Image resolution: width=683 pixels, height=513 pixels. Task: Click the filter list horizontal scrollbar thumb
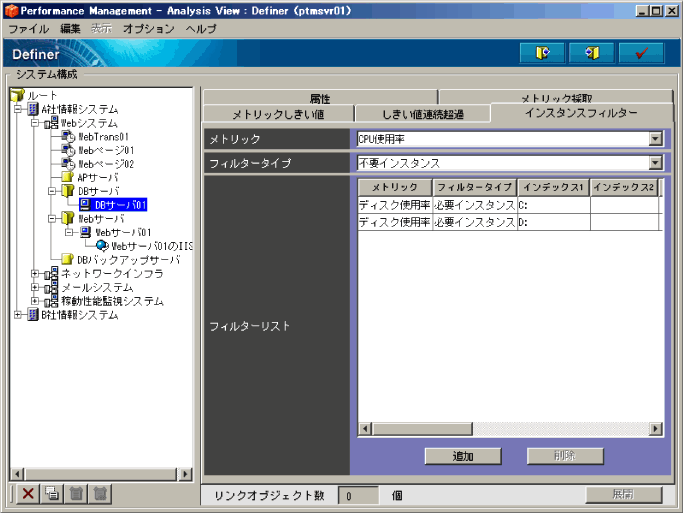pyautogui.click(x=422, y=429)
